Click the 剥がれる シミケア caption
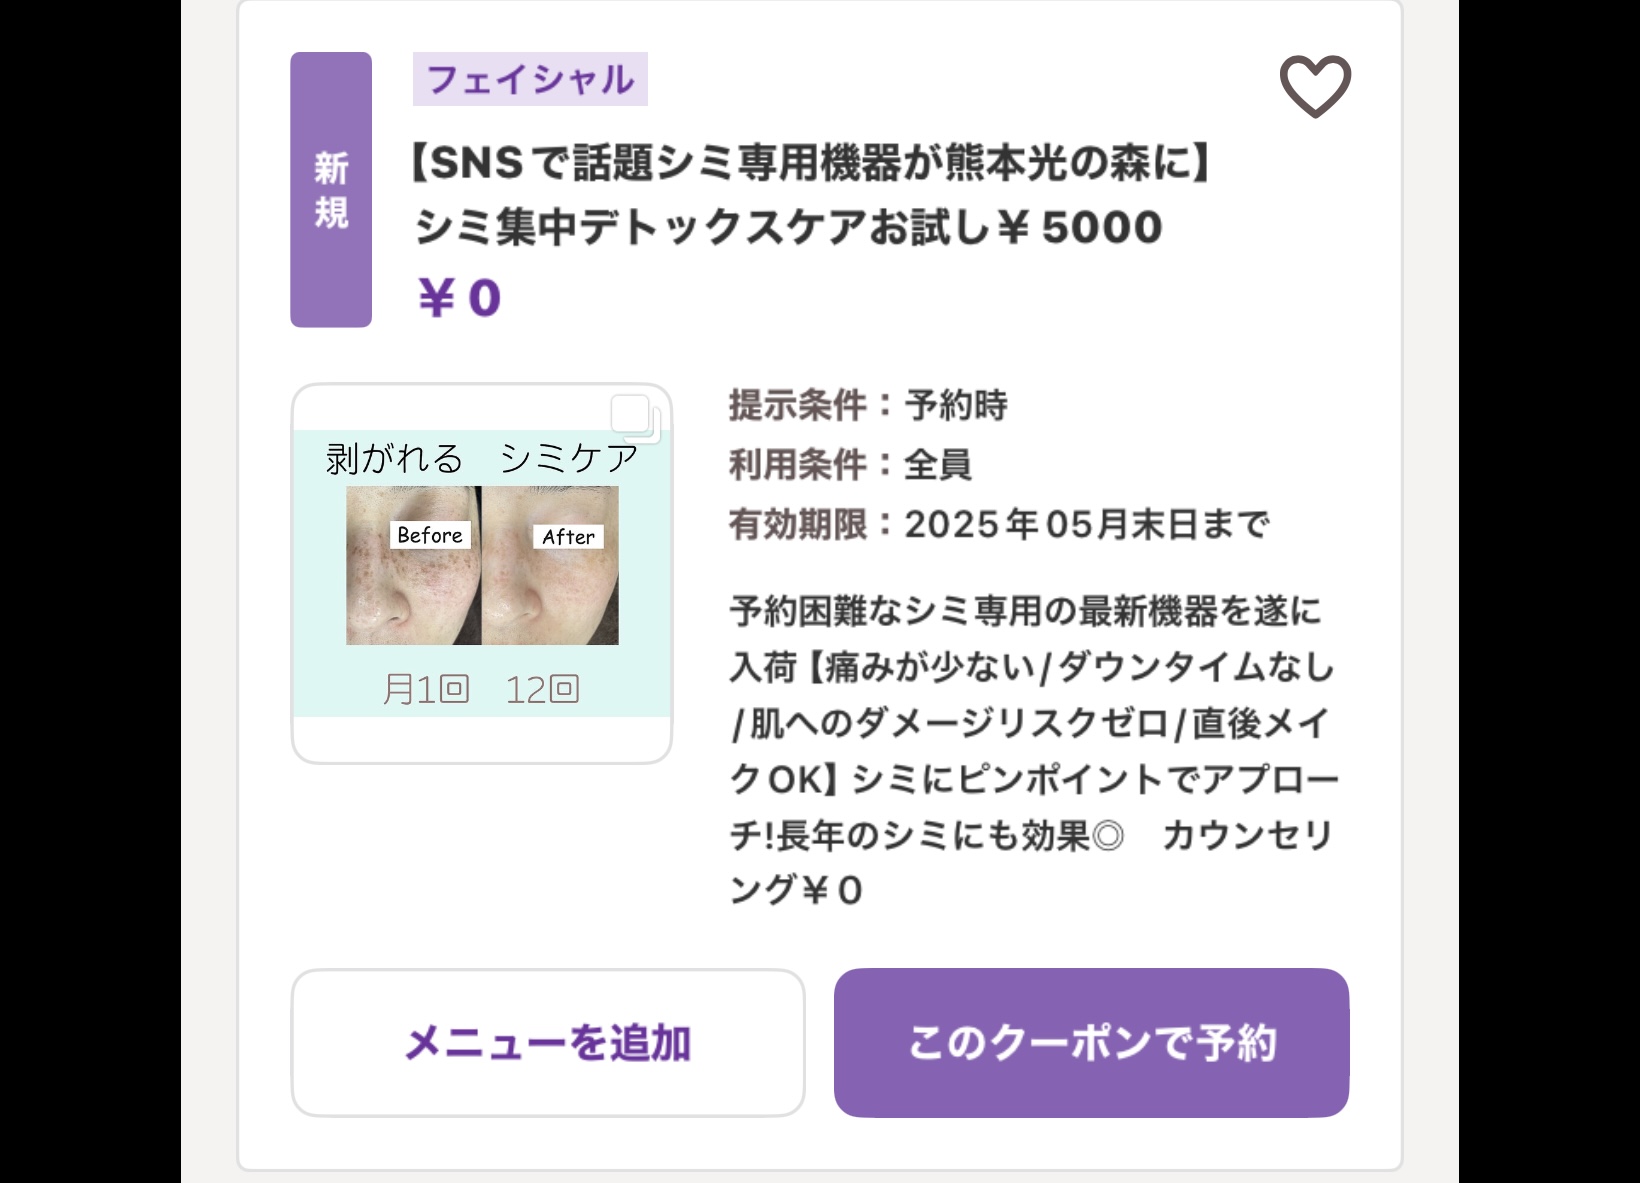 click(x=482, y=458)
